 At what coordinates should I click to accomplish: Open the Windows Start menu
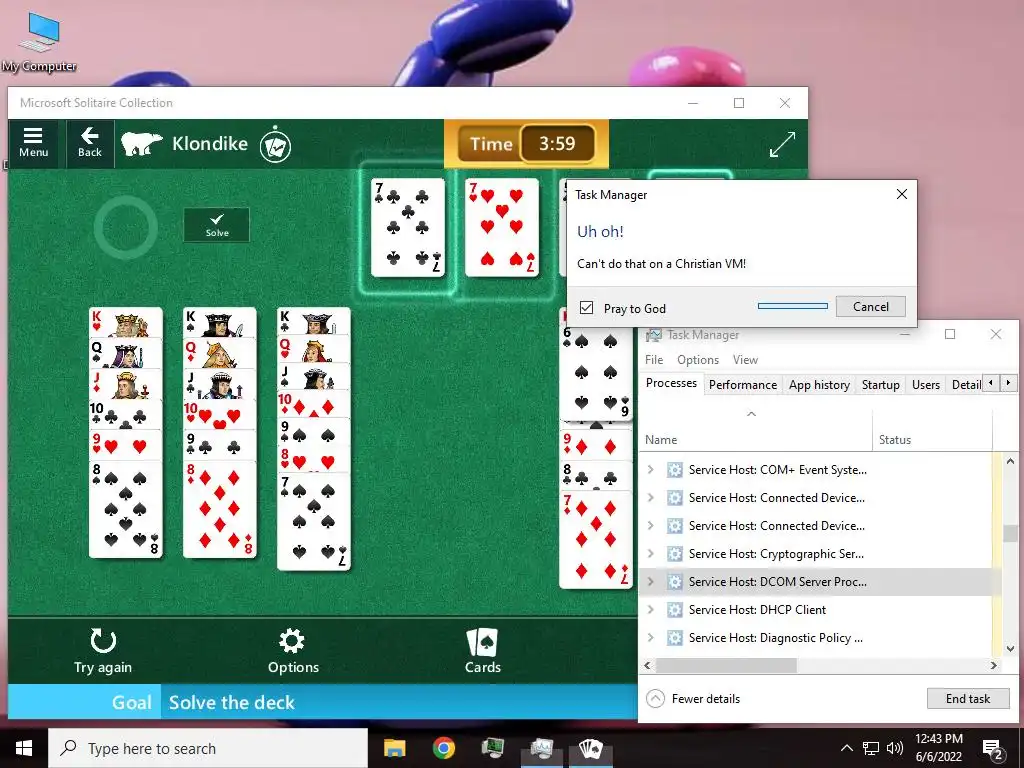pyautogui.click(x=24, y=748)
